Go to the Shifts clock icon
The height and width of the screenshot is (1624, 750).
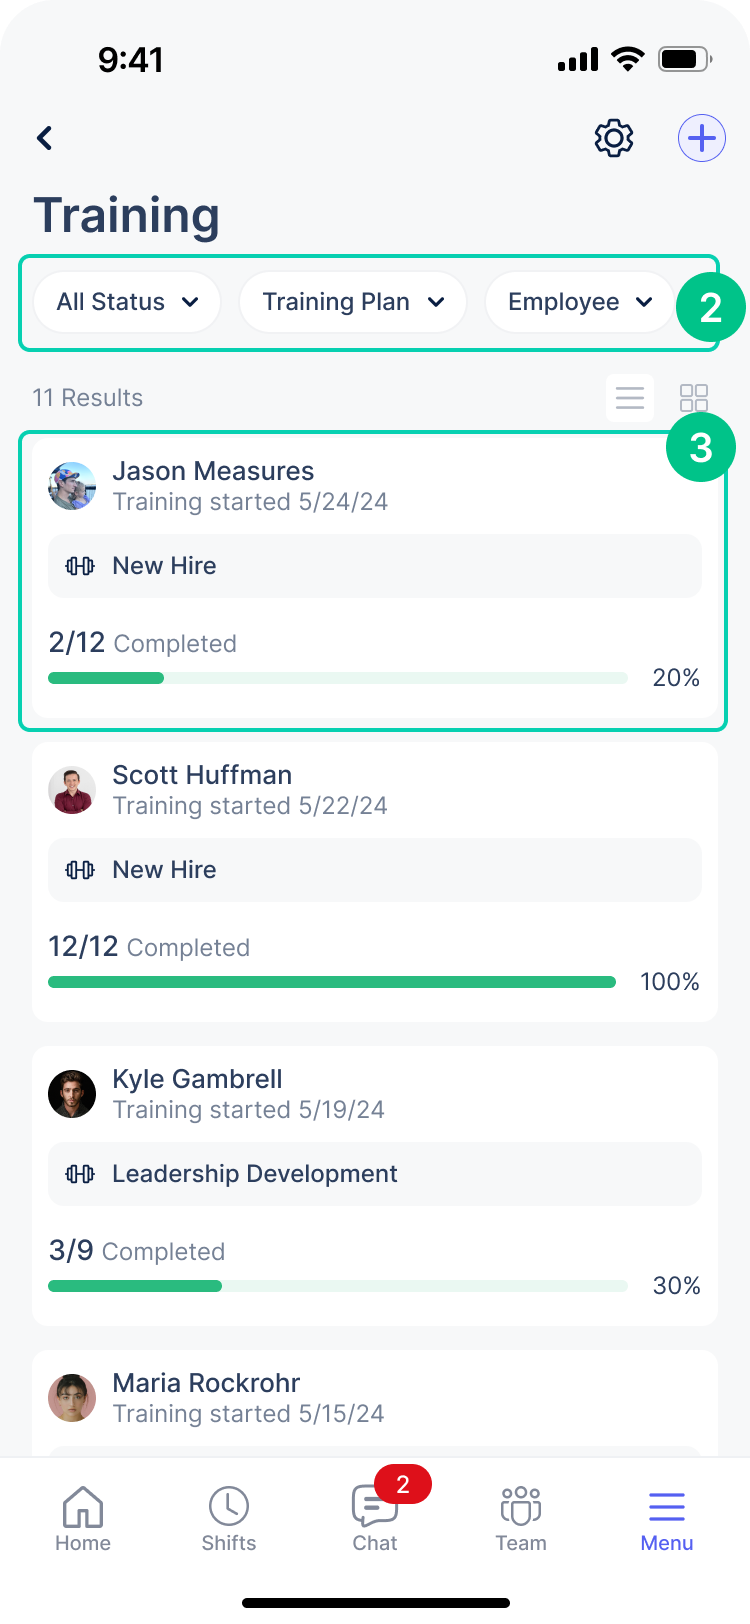click(x=229, y=1518)
